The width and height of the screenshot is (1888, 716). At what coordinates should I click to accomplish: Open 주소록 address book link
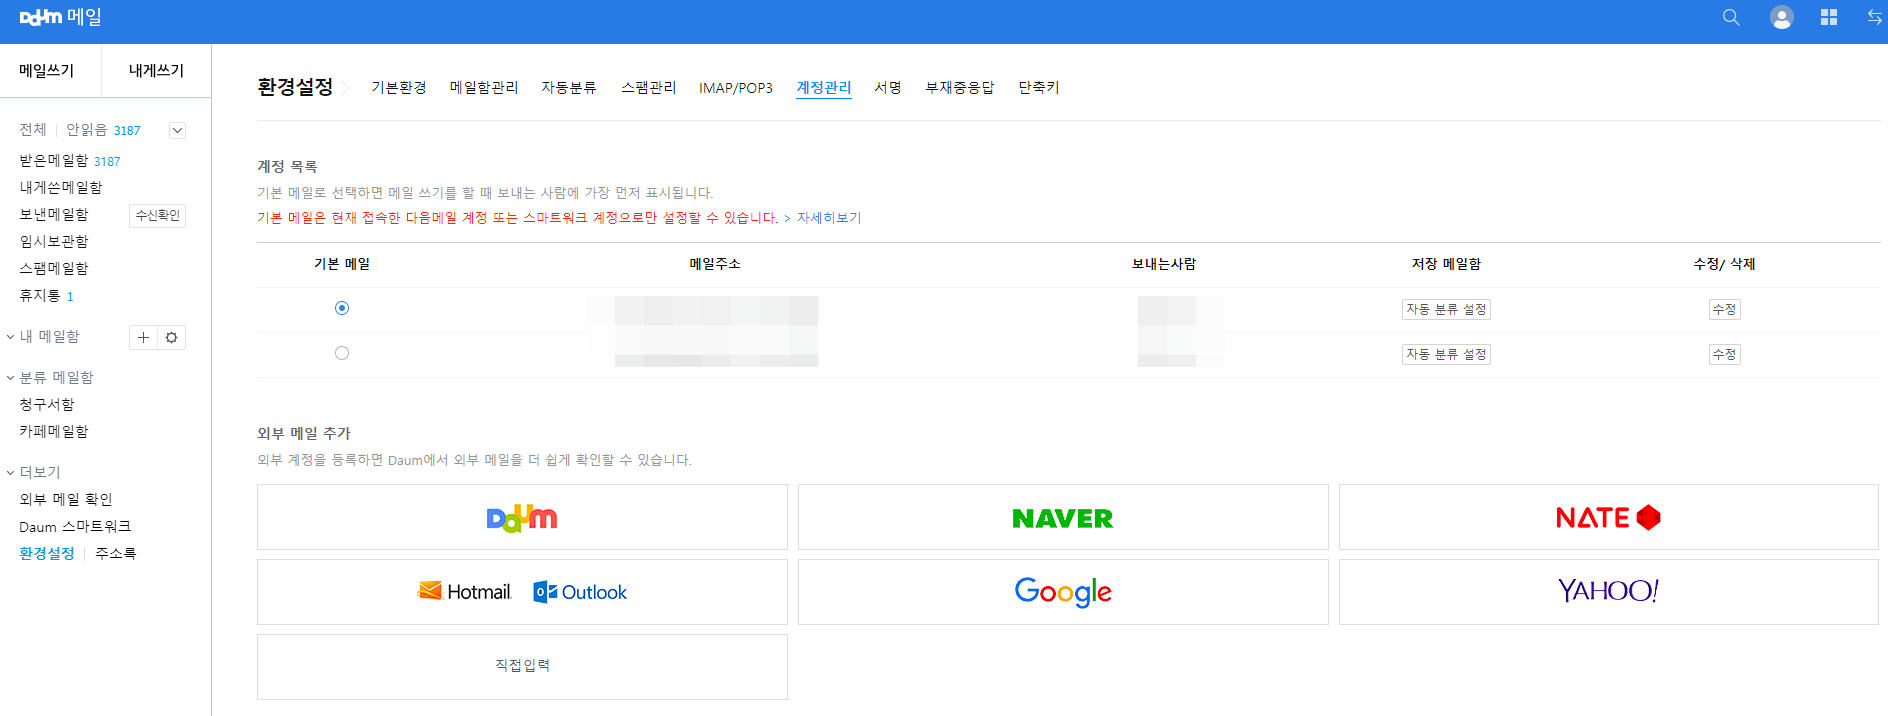point(116,554)
